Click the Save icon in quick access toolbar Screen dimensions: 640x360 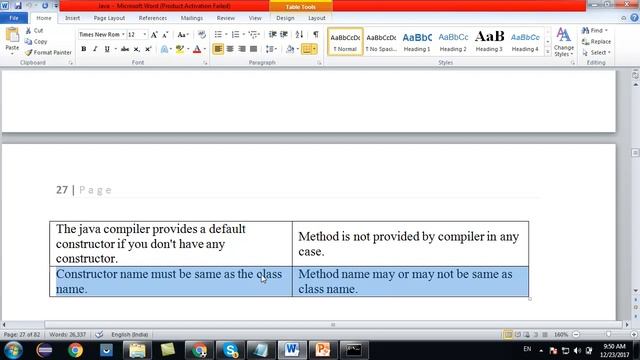18,6
